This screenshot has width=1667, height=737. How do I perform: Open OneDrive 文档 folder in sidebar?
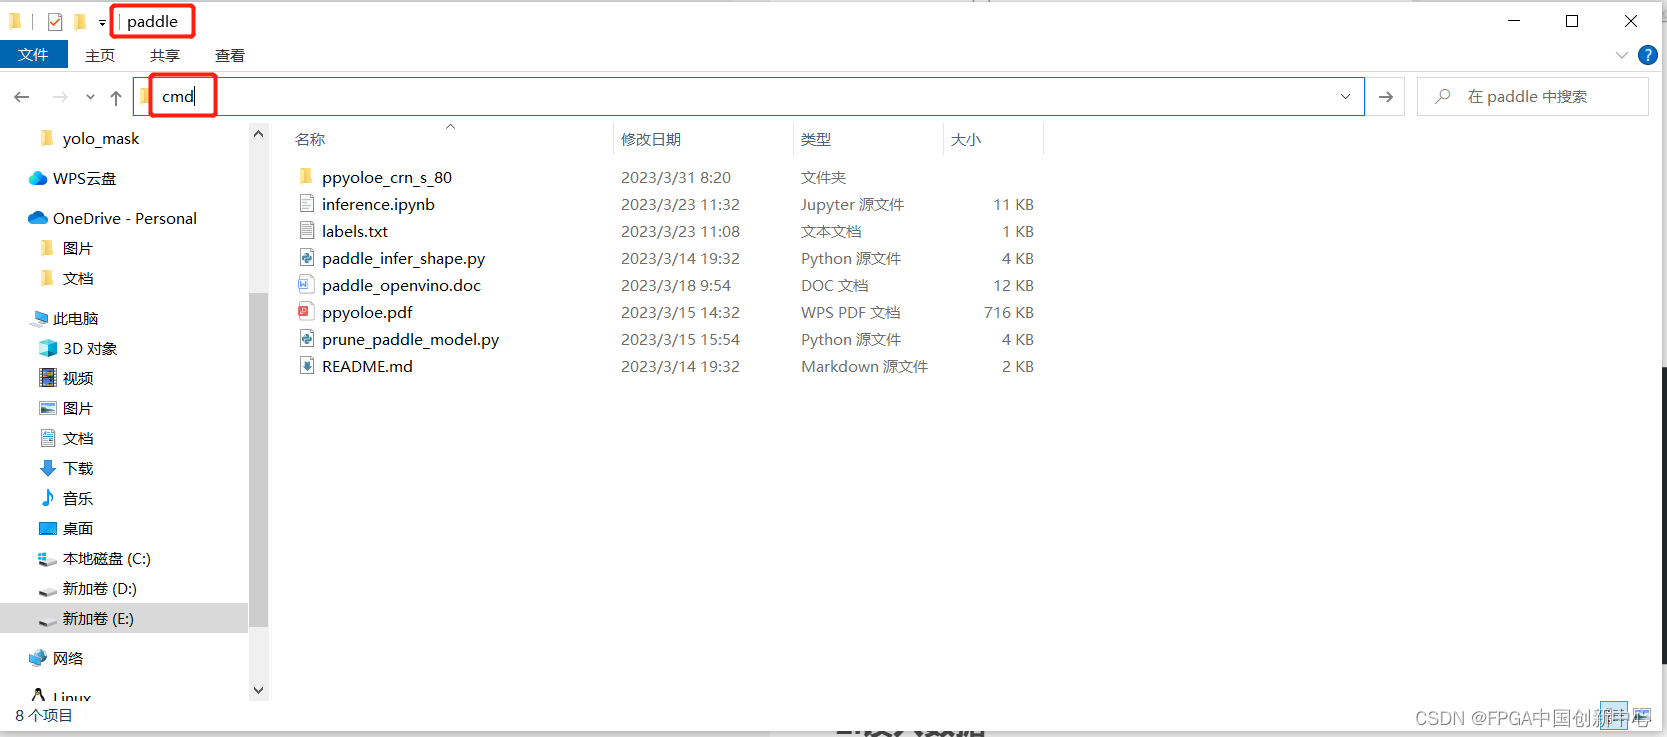click(x=77, y=279)
